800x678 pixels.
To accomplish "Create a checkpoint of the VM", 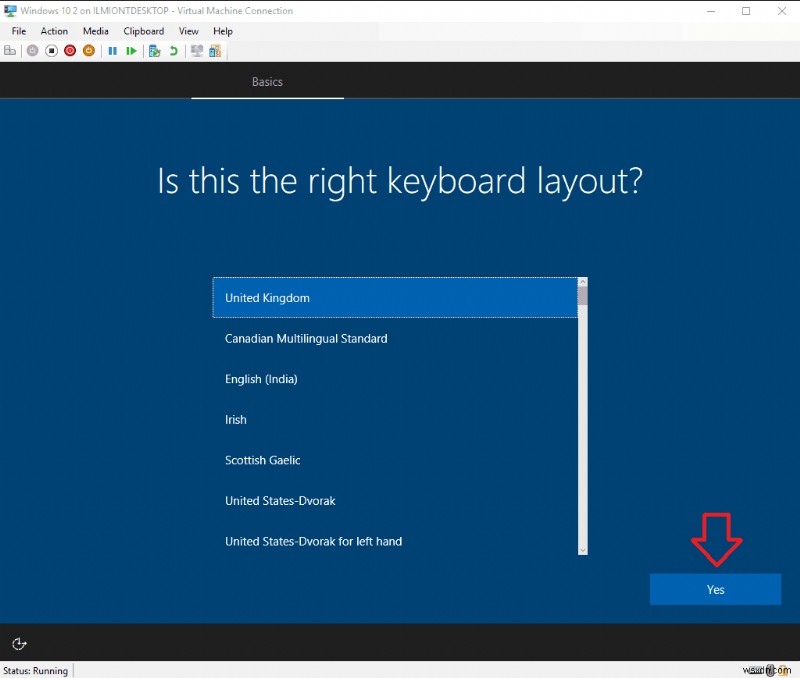I will pos(152,51).
